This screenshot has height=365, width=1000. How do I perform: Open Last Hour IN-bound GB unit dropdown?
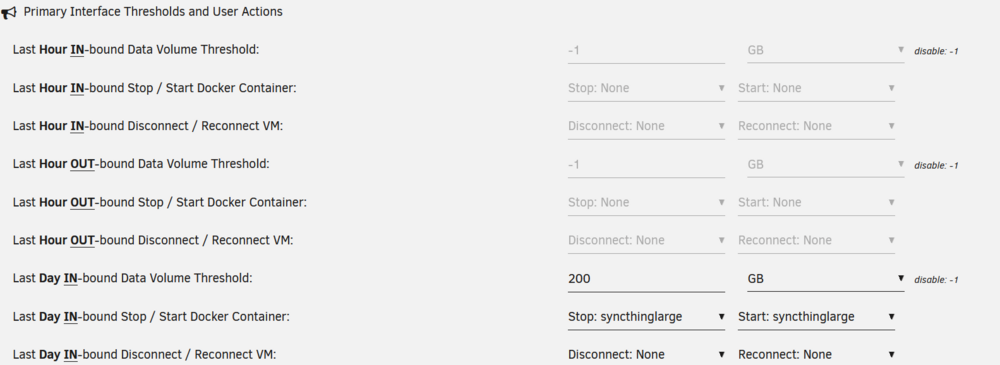click(x=825, y=50)
